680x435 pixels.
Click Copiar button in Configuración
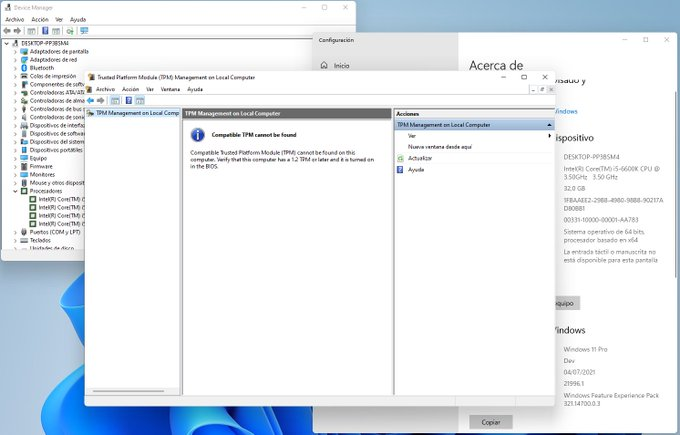click(491, 422)
